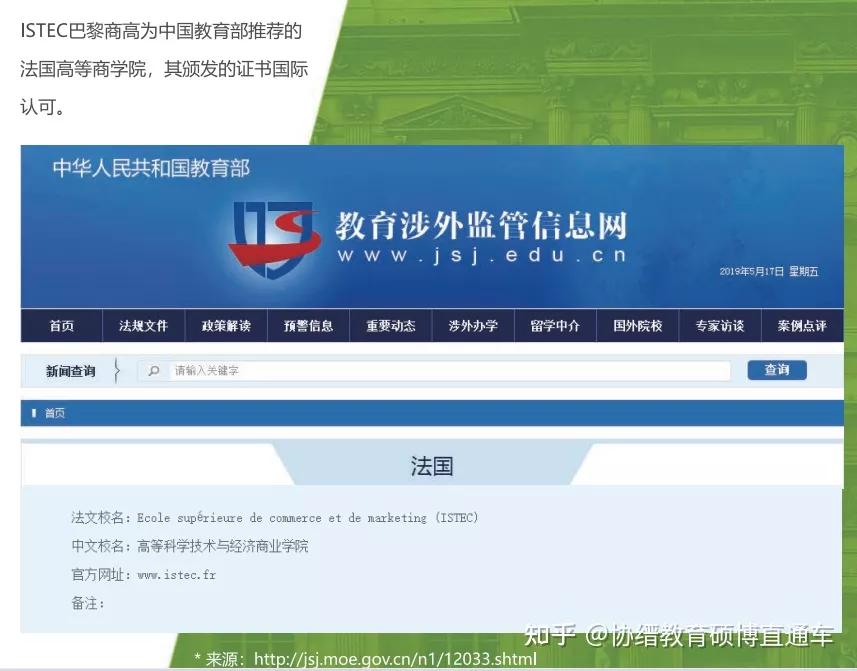Select 留学中介 in the navigation bar
The height and width of the screenshot is (671, 857).
[555, 325]
